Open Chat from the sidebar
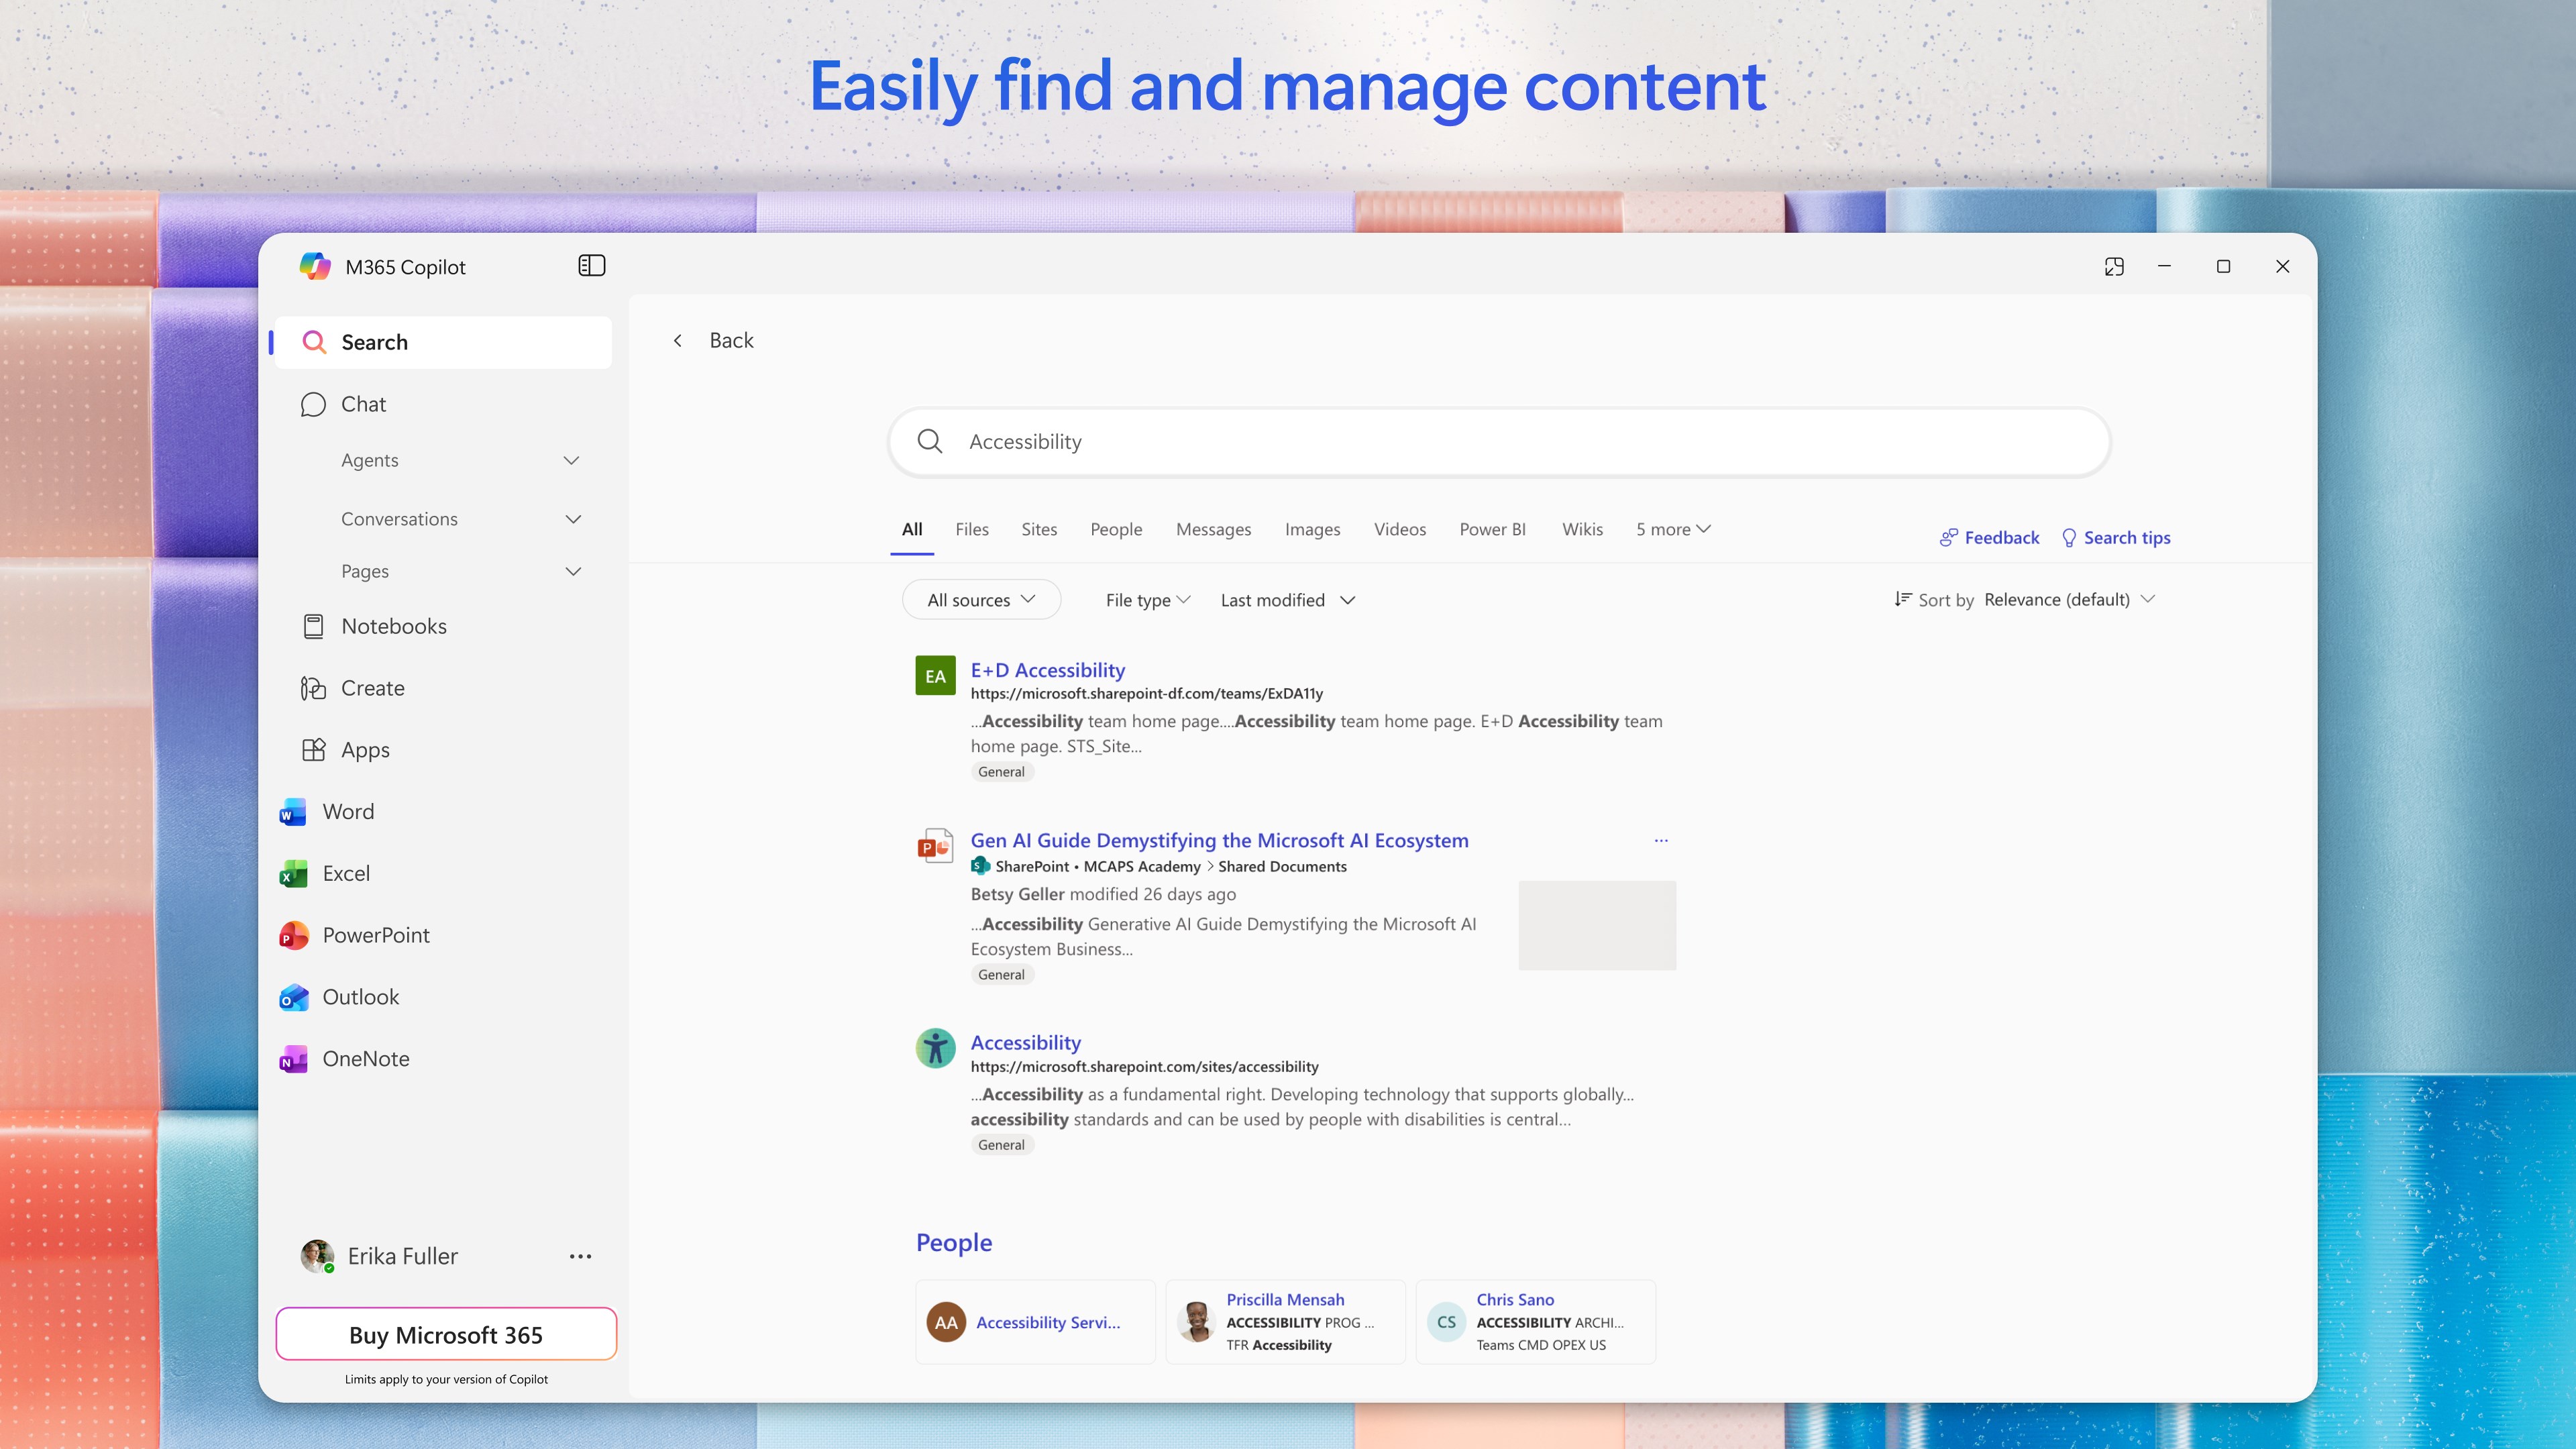Viewport: 2576px width, 1449px height. 363,404
